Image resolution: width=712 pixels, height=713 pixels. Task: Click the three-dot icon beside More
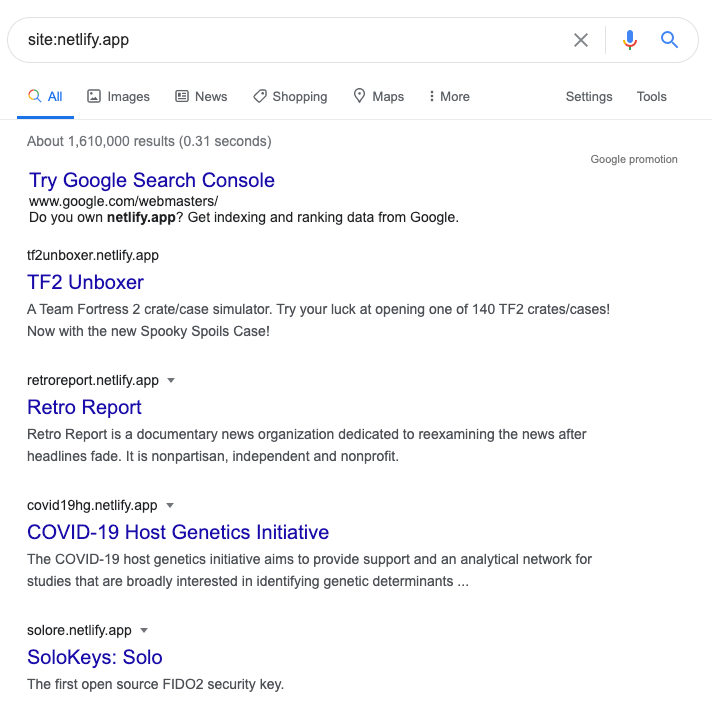431,96
